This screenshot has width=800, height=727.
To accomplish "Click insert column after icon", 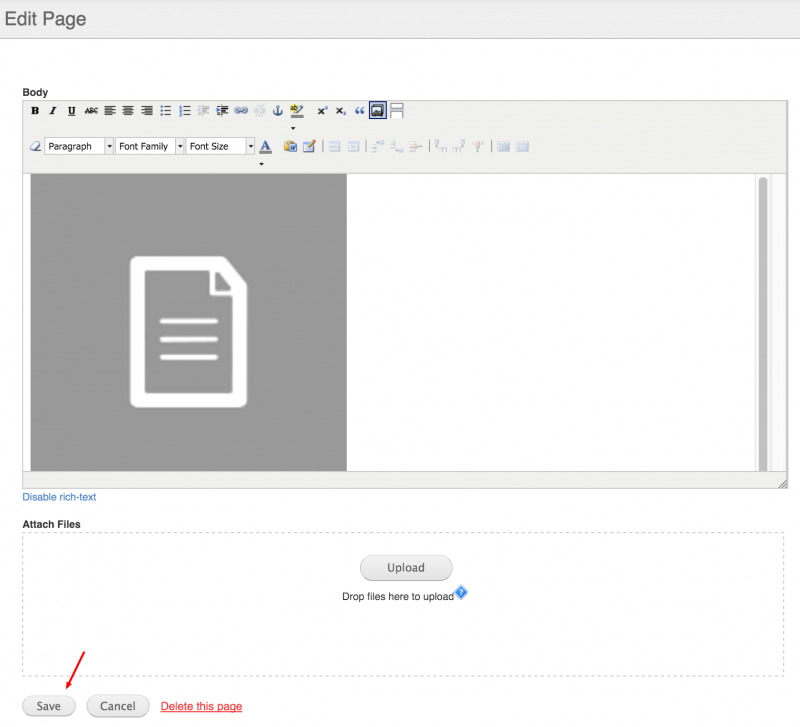I will (459, 147).
